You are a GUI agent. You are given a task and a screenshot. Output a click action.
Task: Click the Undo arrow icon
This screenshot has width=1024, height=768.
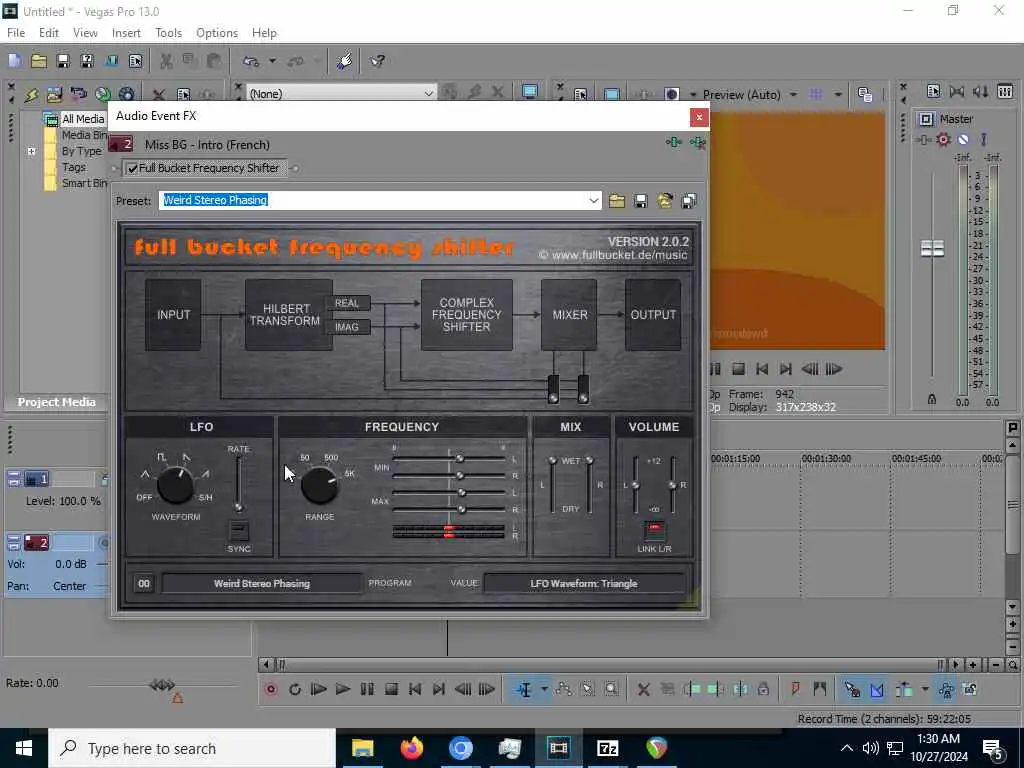click(x=251, y=61)
